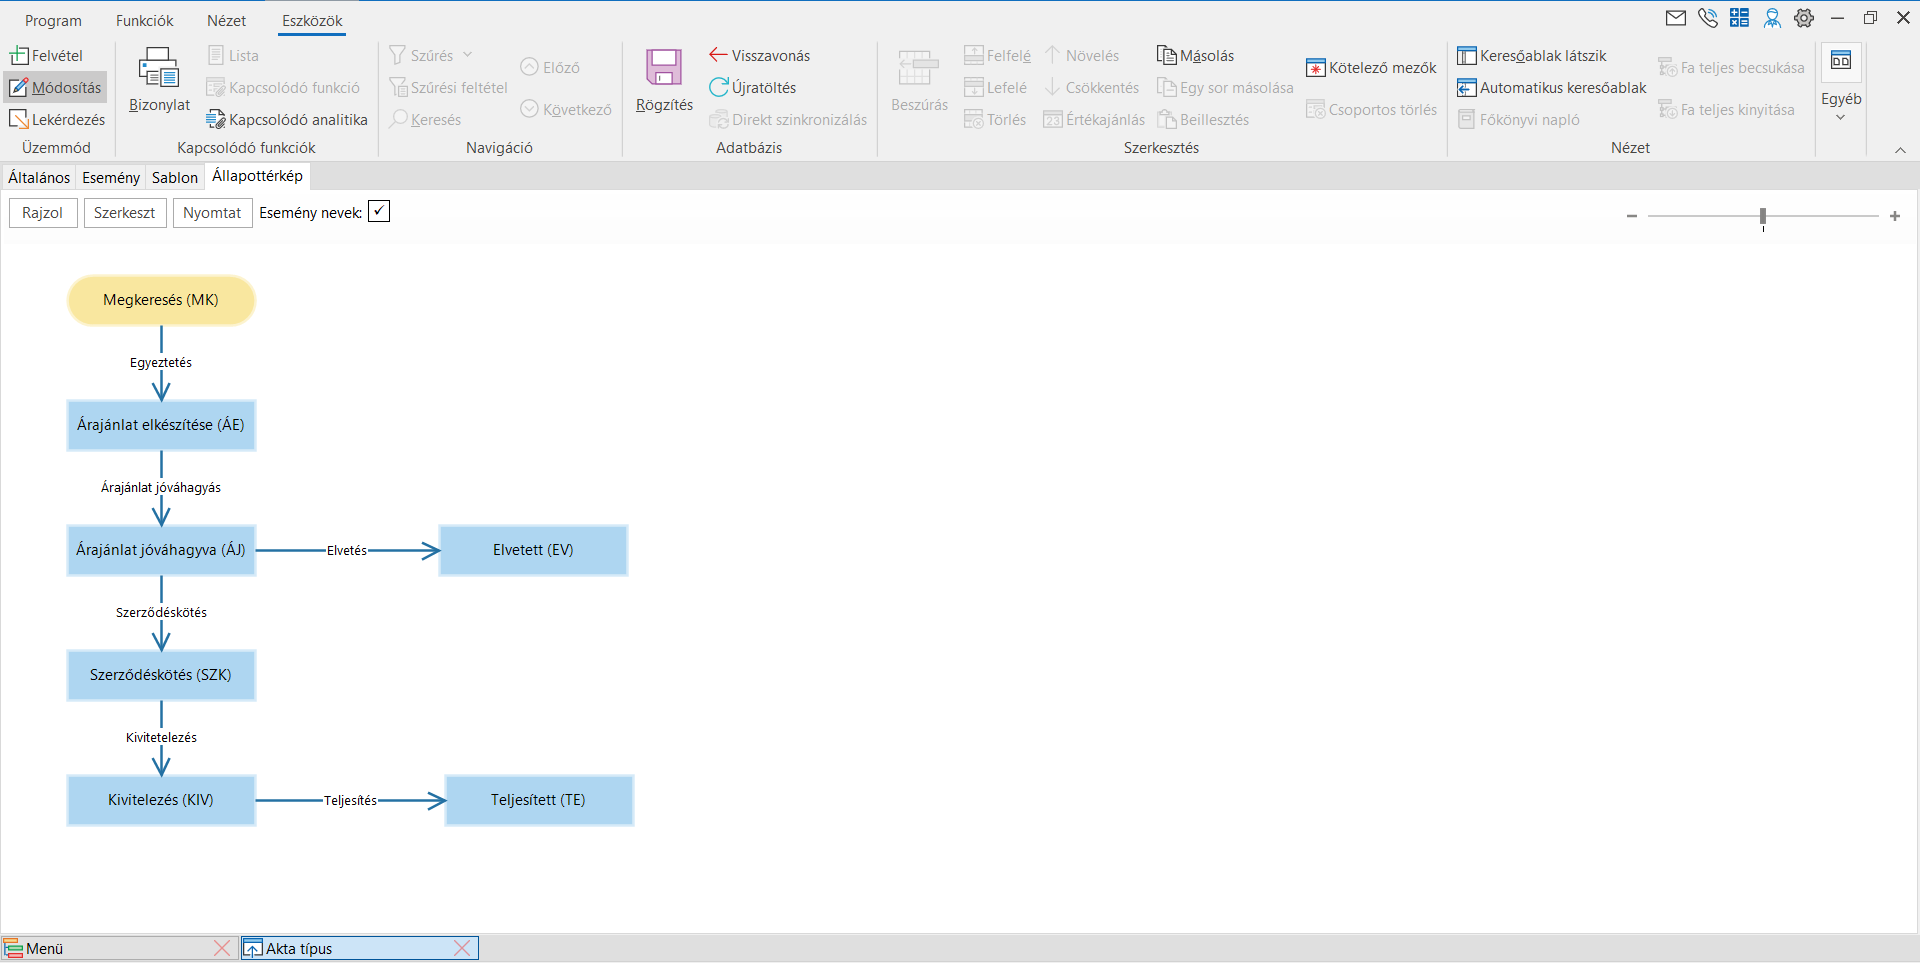Click the phone icon in title bar
The height and width of the screenshot is (963, 1920).
pos(1707,18)
